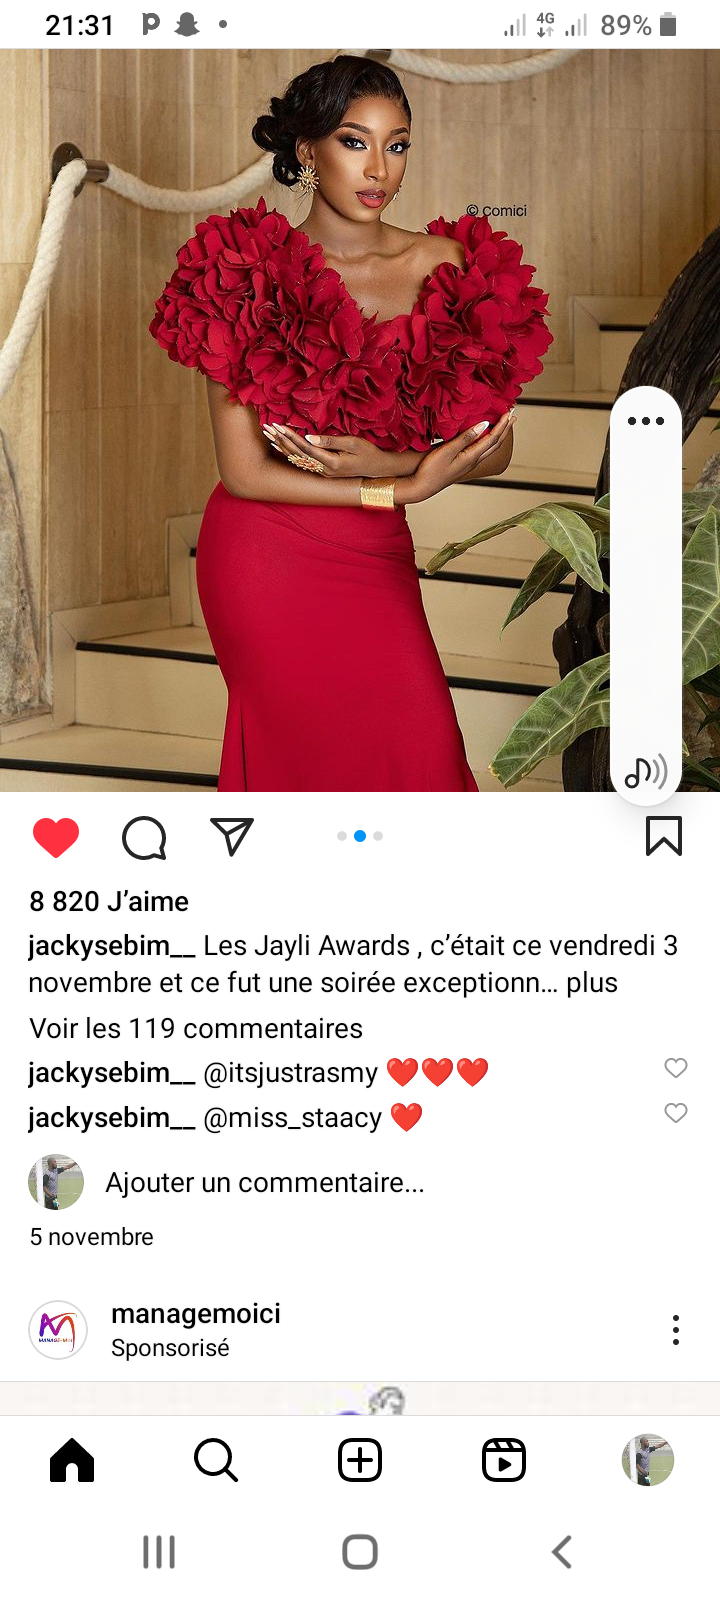This screenshot has height=1600, width=720.
Task: Open your profile from the bottom bar
Action: coord(648,1461)
